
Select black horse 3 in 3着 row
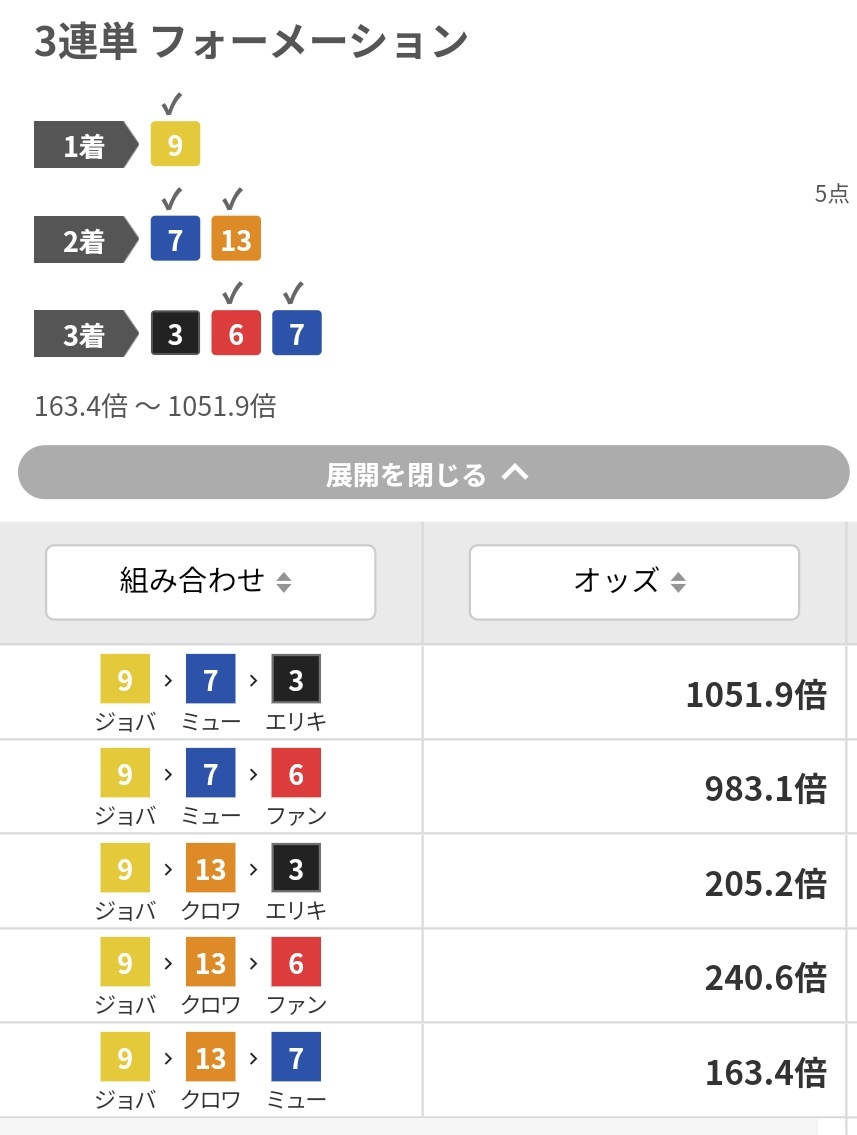click(175, 333)
